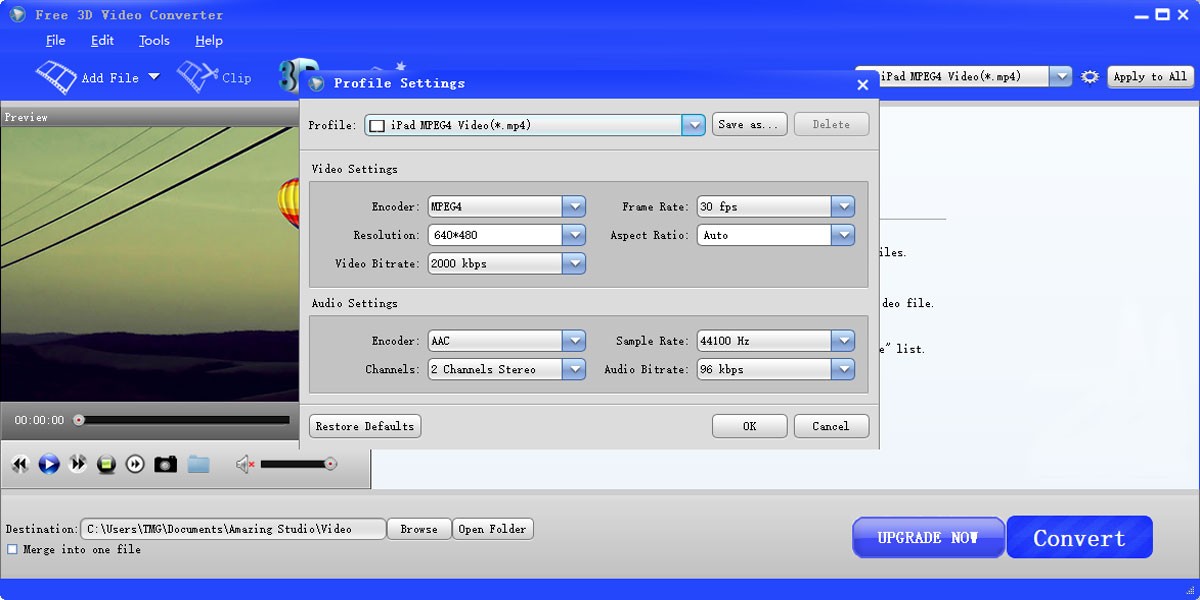Open the Sample Rate dropdown
1200x600 pixels.
843,340
